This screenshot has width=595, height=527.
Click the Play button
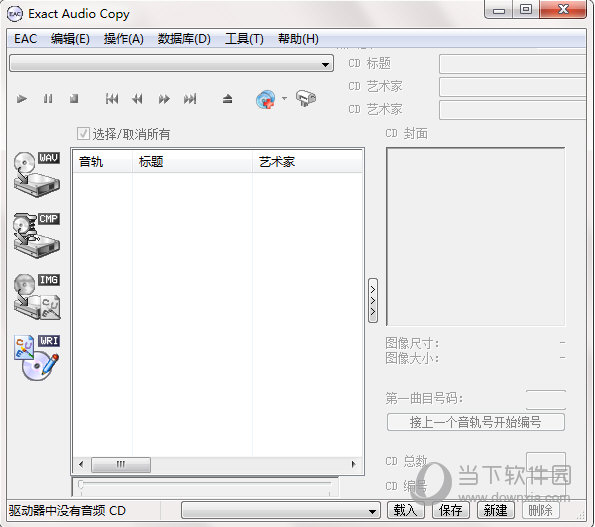click(22, 99)
